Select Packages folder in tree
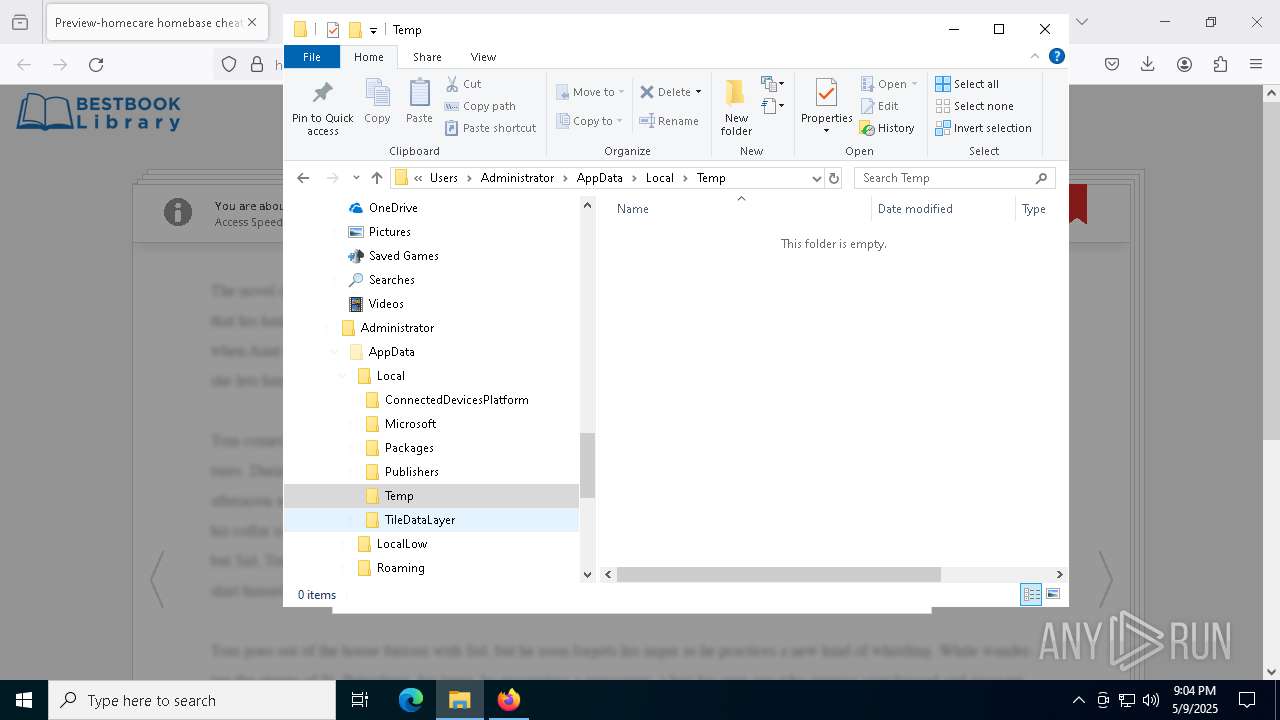 (409, 448)
